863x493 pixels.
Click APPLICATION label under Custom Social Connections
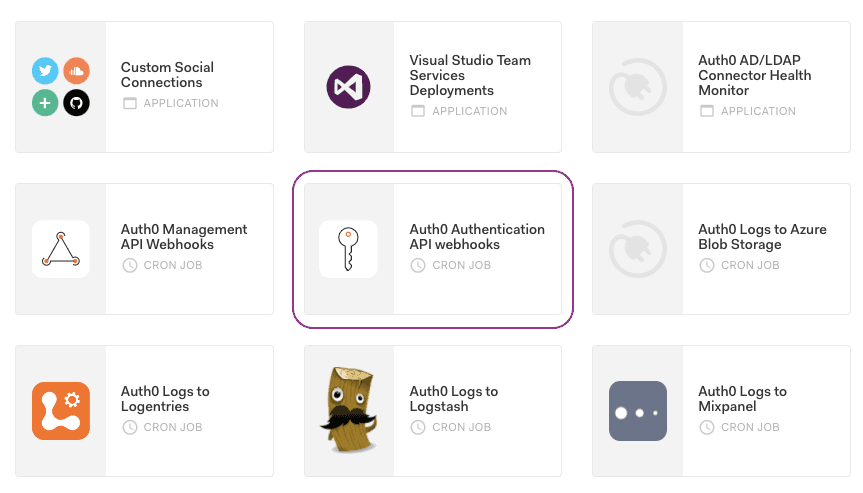[181, 103]
